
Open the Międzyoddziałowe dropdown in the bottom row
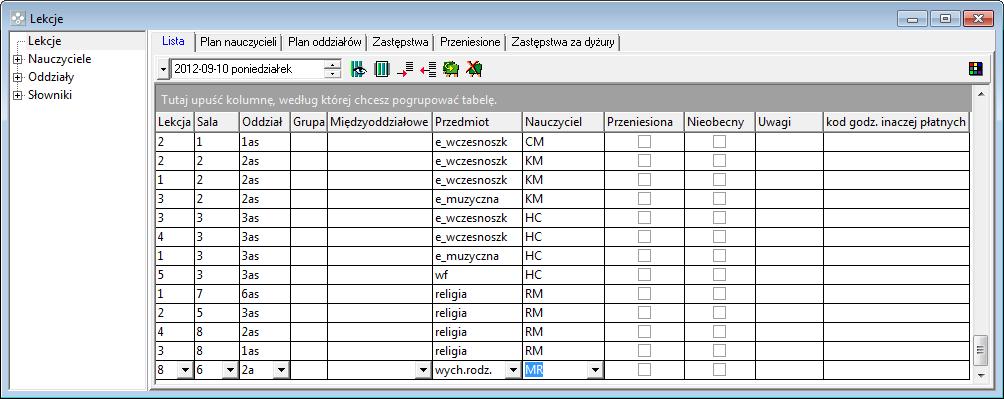pyautogui.click(x=423, y=370)
